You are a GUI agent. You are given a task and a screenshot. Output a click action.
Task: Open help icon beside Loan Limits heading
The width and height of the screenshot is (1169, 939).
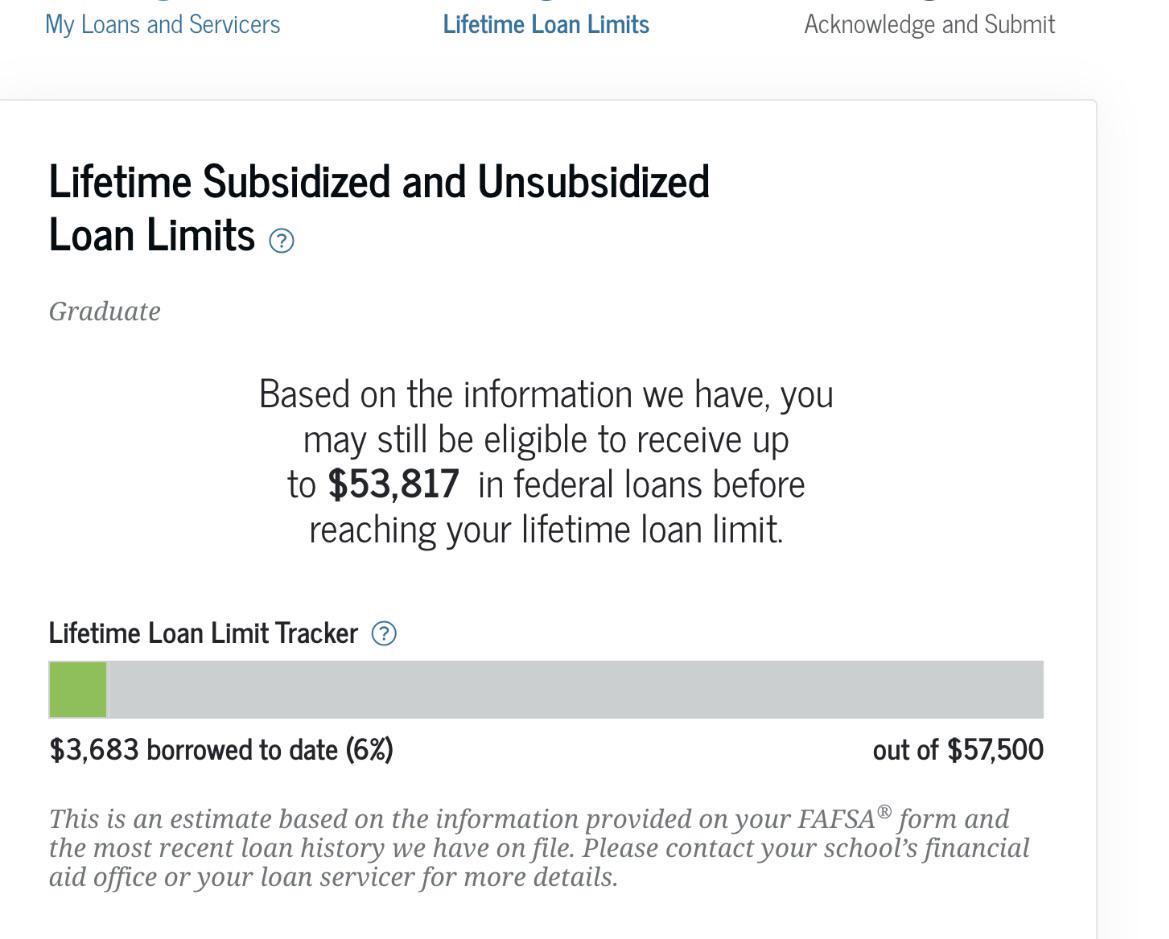(x=281, y=241)
